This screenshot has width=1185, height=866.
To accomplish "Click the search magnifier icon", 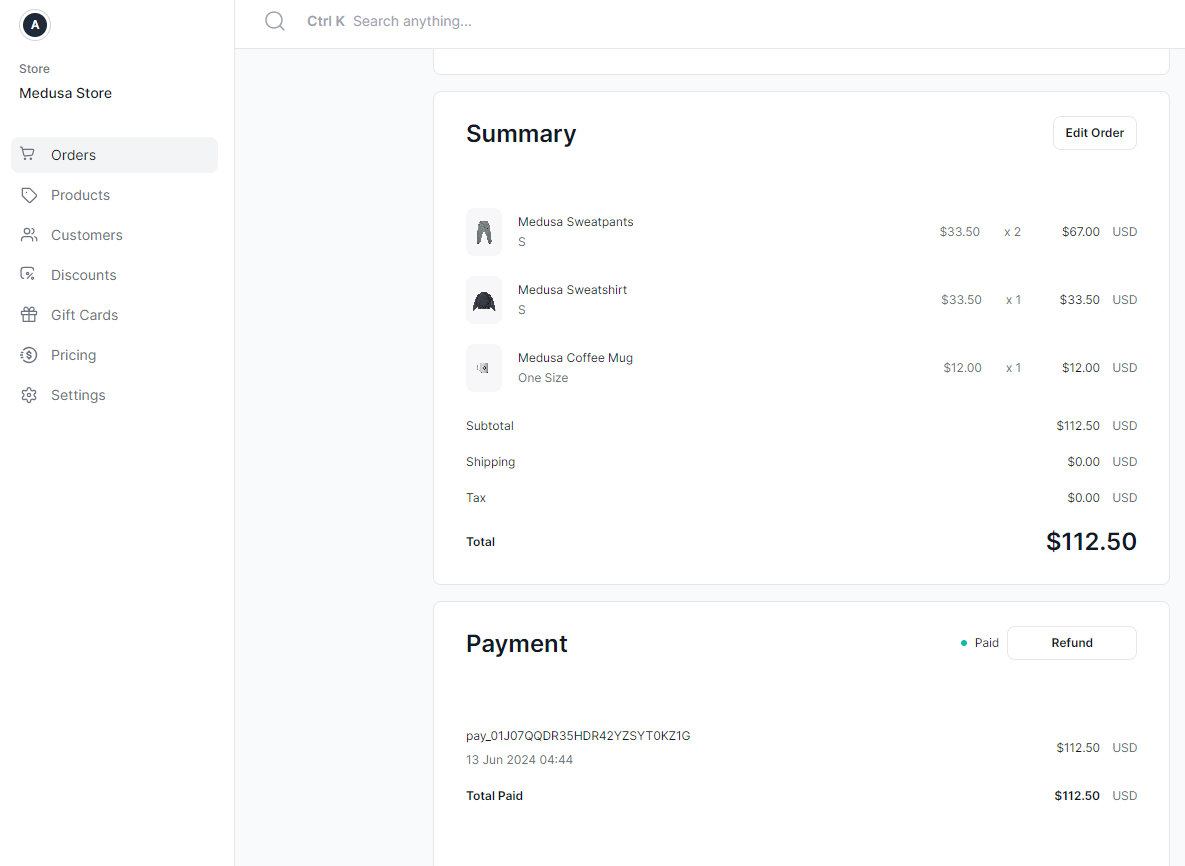I will point(275,21).
